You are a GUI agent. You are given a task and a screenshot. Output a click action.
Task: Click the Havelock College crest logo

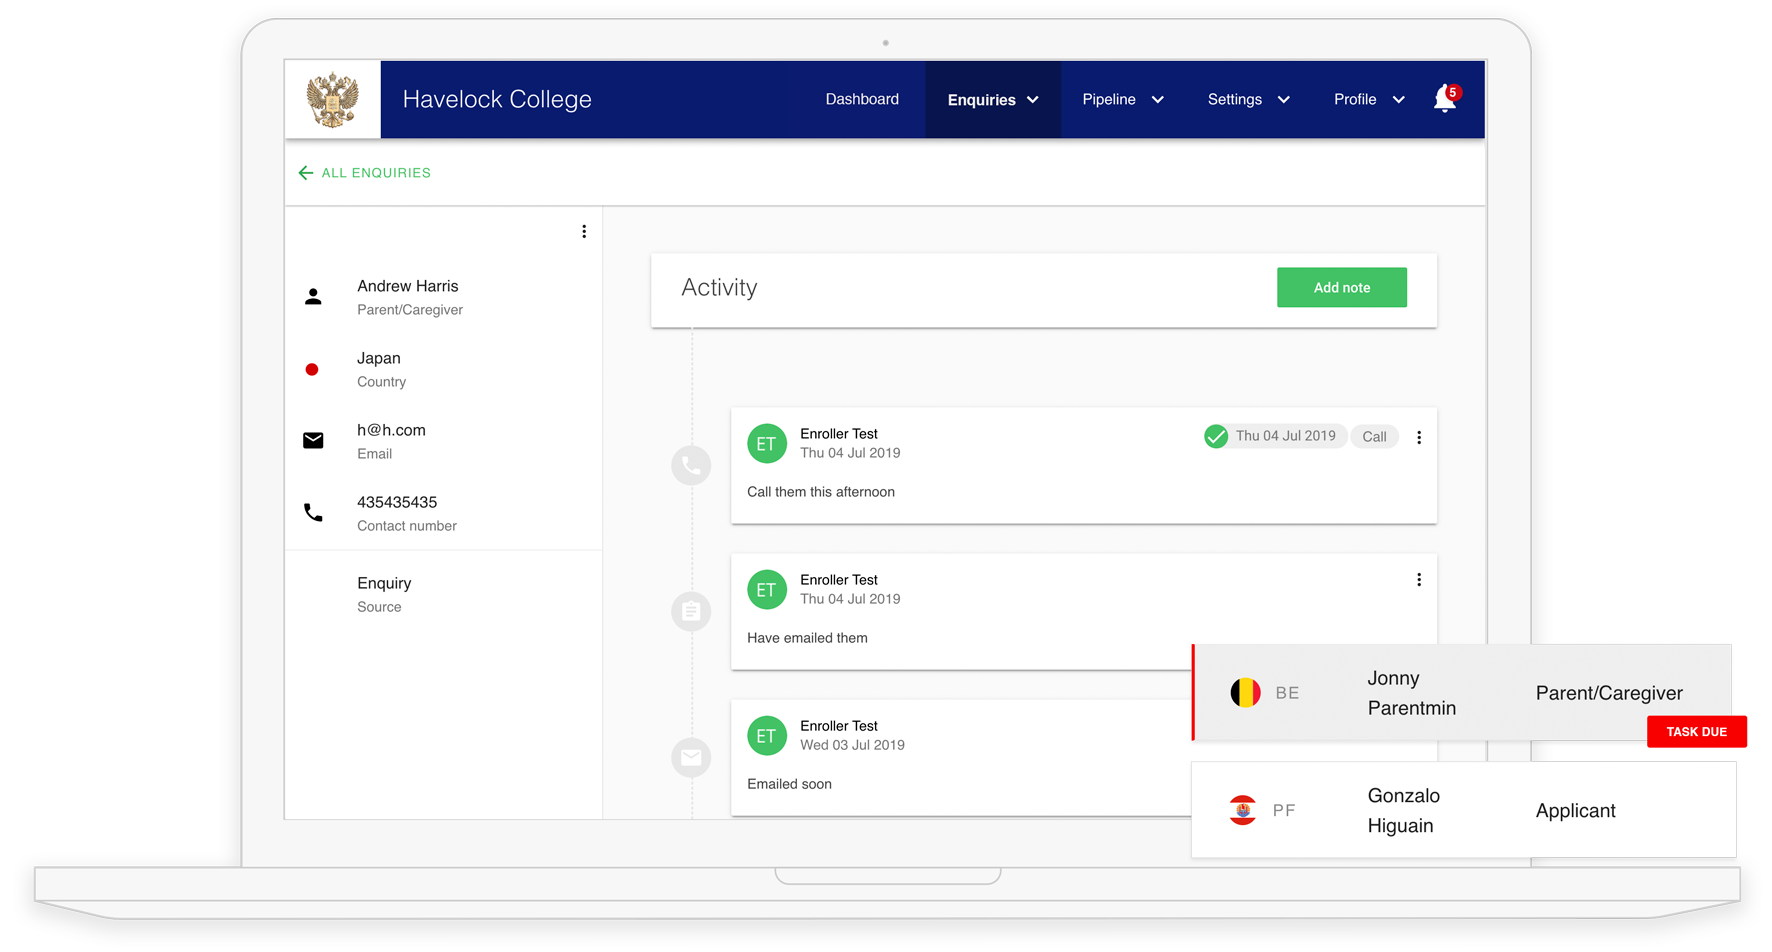click(332, 99)
